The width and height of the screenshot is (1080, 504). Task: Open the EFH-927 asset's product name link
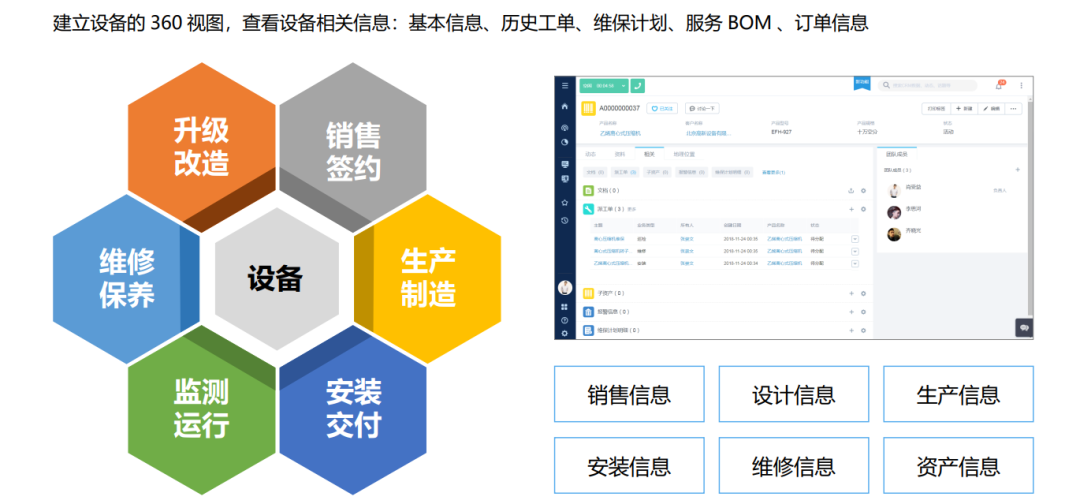(621, 133)
